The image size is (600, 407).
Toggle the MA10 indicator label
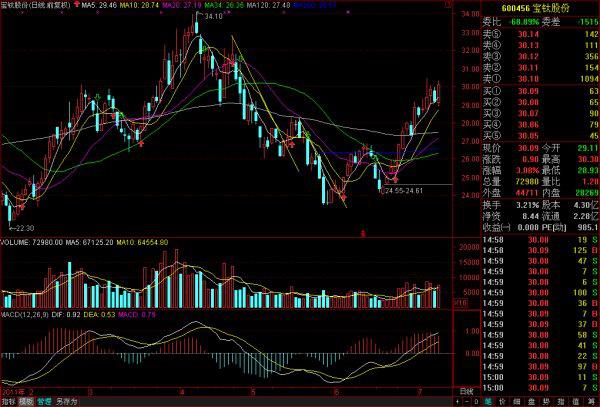(138, 5)
